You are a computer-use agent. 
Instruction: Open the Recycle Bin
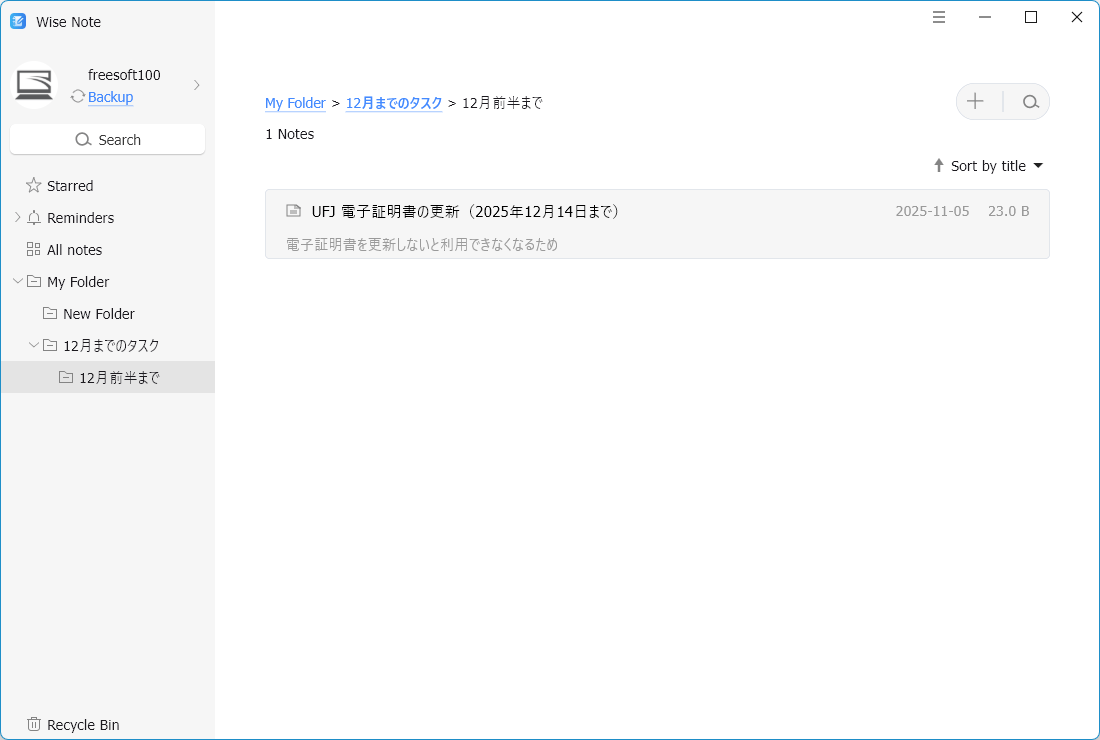(x=83, y=725)
